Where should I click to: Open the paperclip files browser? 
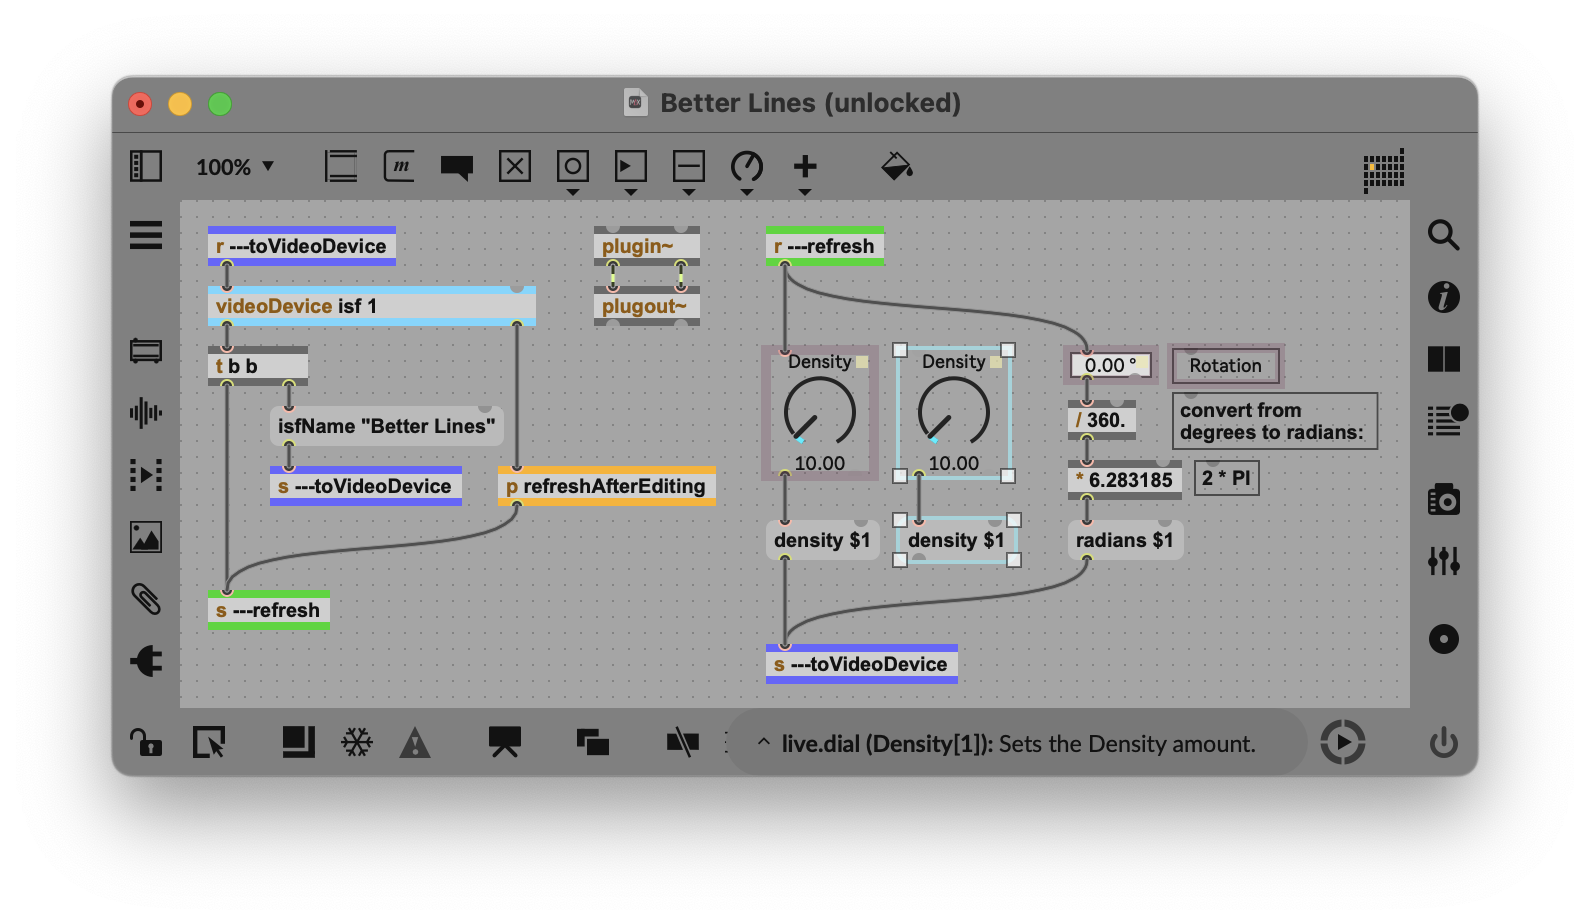[146, 599]
